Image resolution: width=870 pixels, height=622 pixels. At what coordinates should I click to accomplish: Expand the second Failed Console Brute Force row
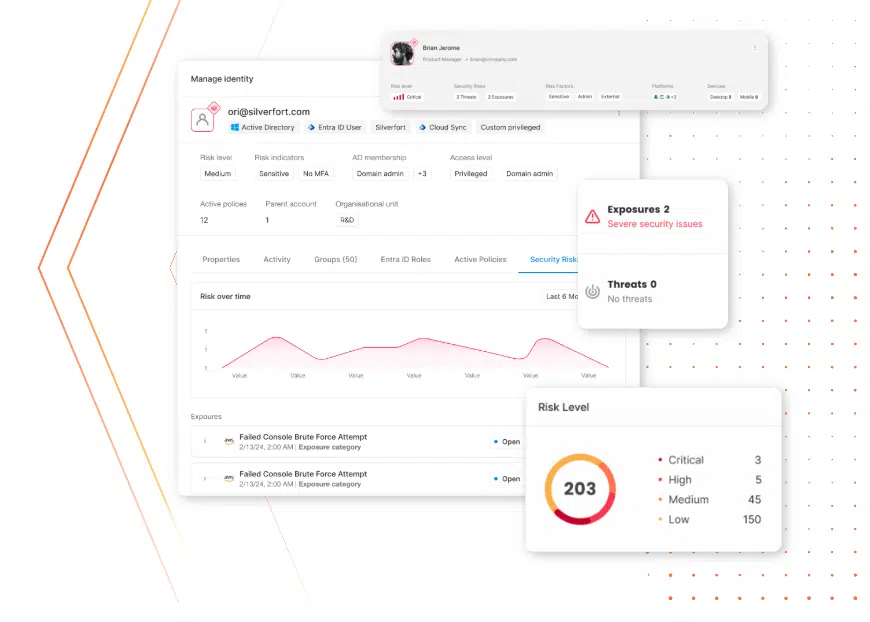pos(205,478)
